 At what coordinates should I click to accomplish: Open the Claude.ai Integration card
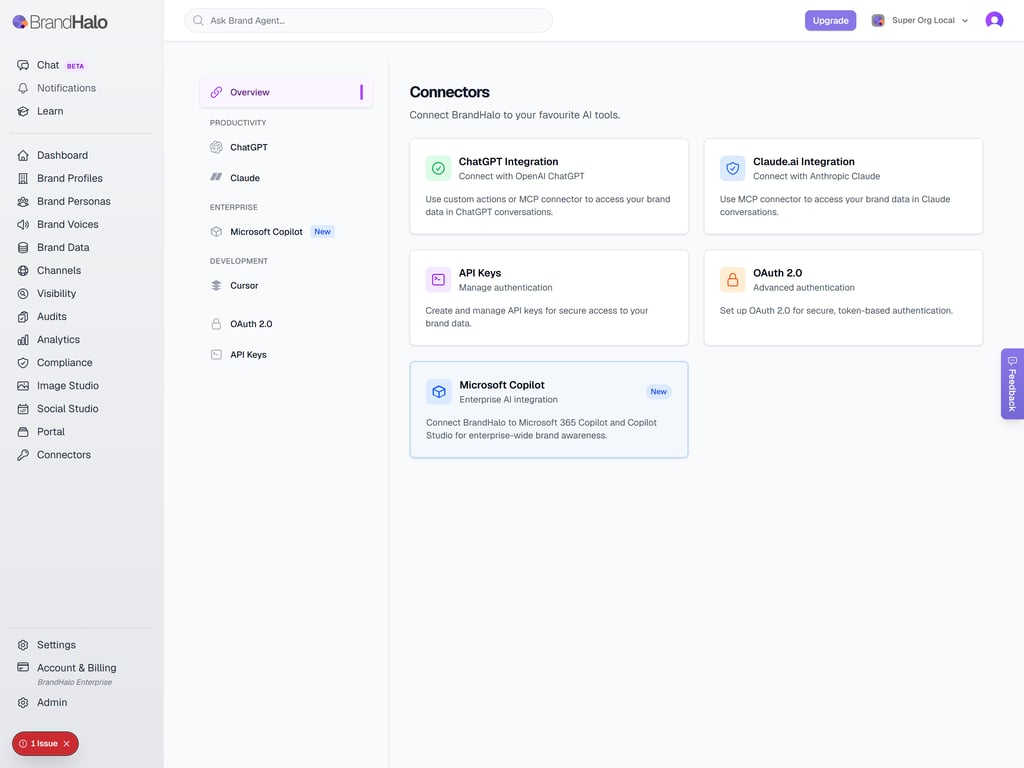coord(843,186)
